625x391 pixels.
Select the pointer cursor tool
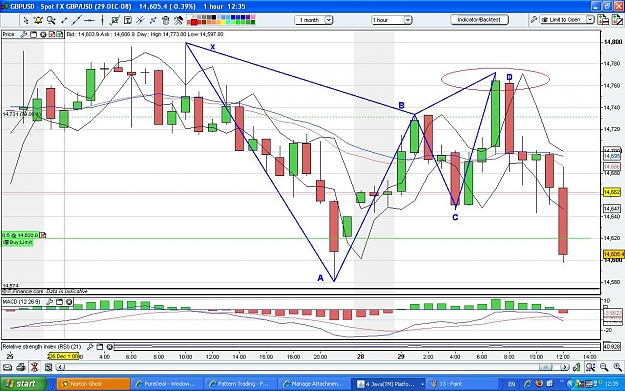(x=26, y=20)
